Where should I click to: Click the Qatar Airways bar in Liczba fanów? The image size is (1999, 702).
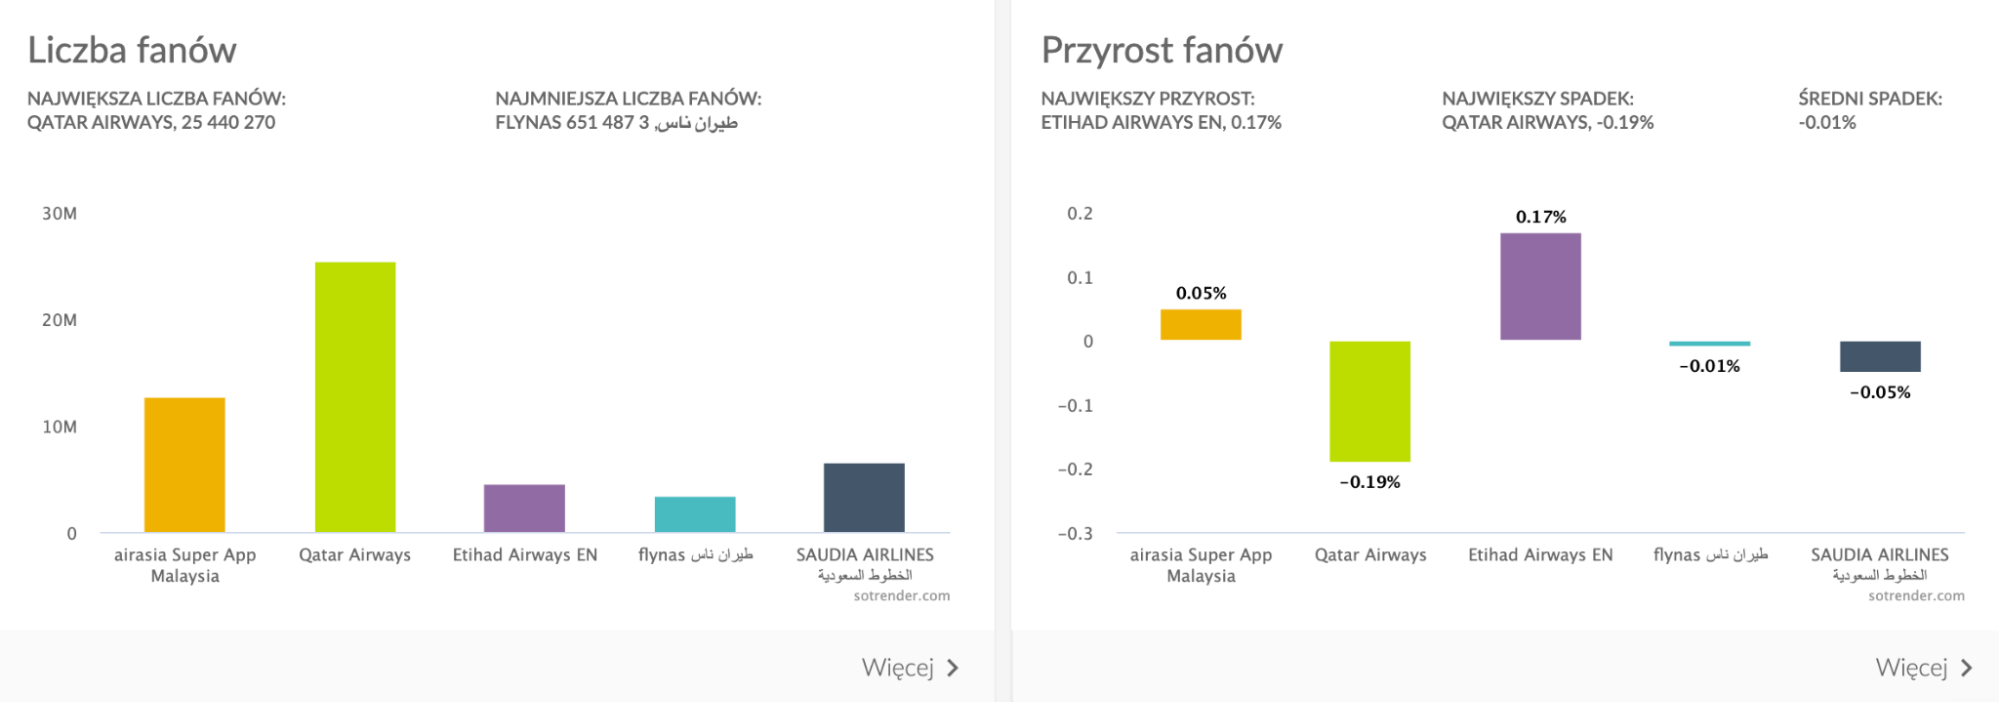point(355,397)
